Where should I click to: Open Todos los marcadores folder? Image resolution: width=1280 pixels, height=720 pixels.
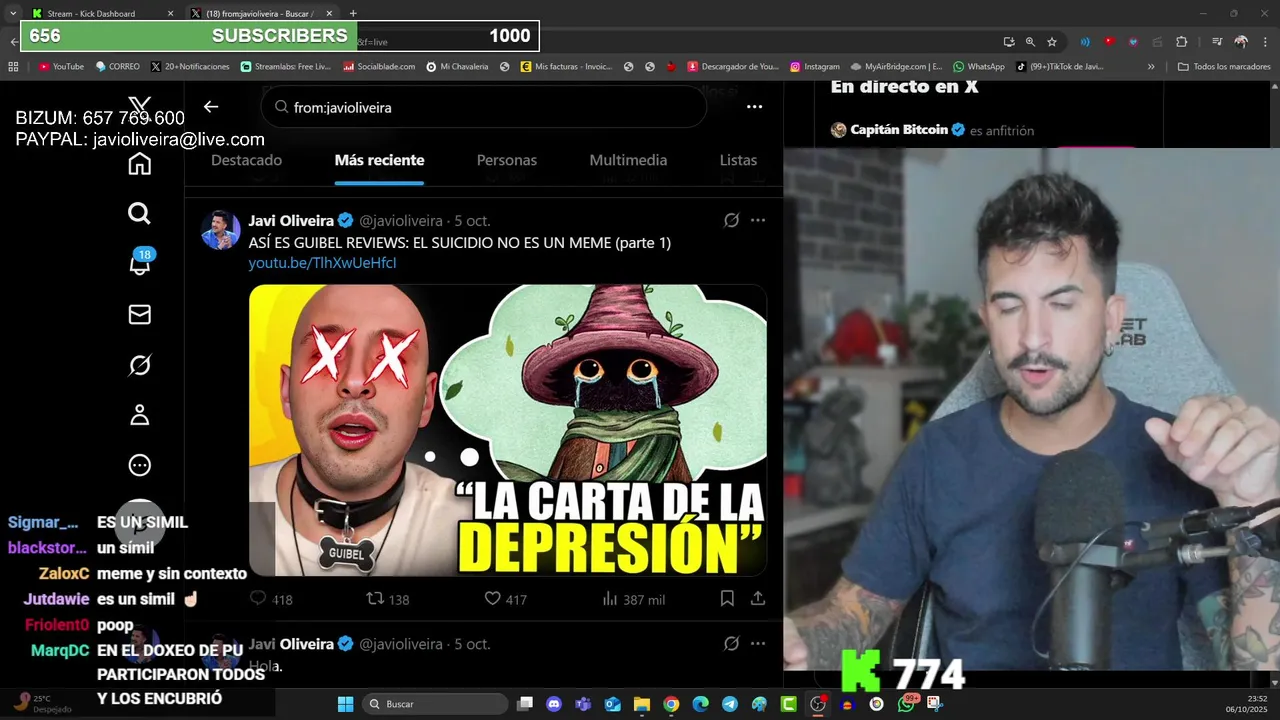[x=1224, y=67]
